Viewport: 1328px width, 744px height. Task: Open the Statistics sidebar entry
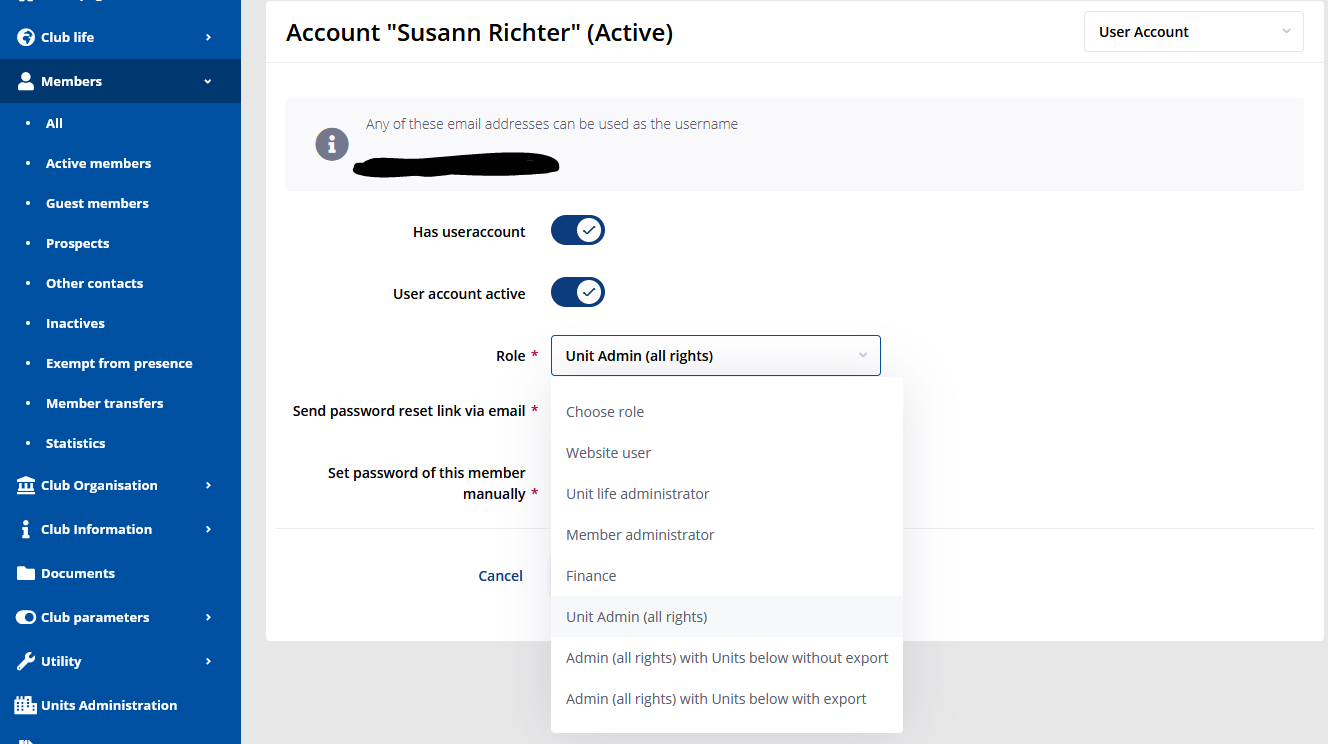(x=75, y=443)
